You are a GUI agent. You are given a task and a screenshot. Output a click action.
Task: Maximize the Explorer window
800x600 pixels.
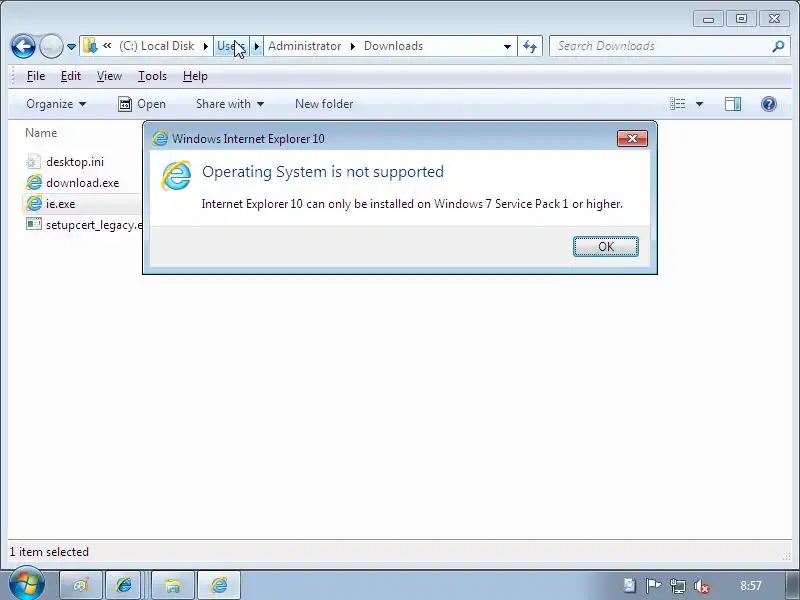click(x=741, y=19)
